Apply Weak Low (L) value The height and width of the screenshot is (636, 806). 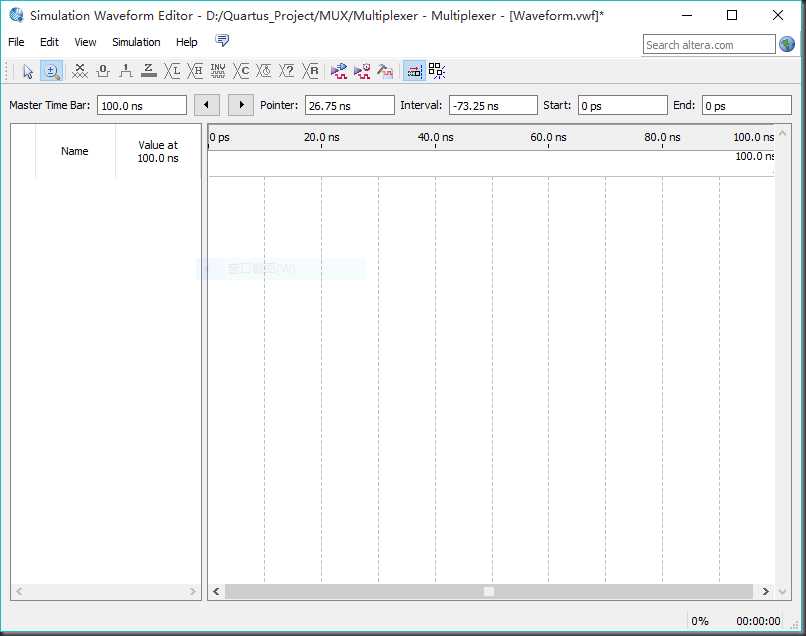click(x=172, y=71)
